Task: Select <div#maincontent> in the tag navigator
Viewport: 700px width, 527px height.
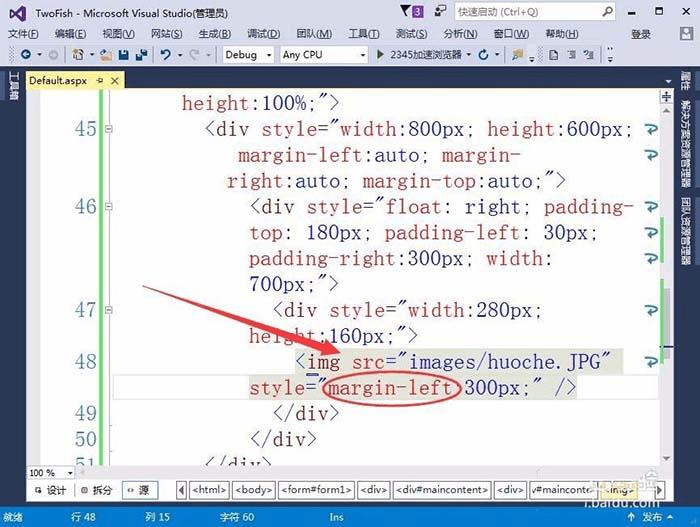Action: pos(442,490)
